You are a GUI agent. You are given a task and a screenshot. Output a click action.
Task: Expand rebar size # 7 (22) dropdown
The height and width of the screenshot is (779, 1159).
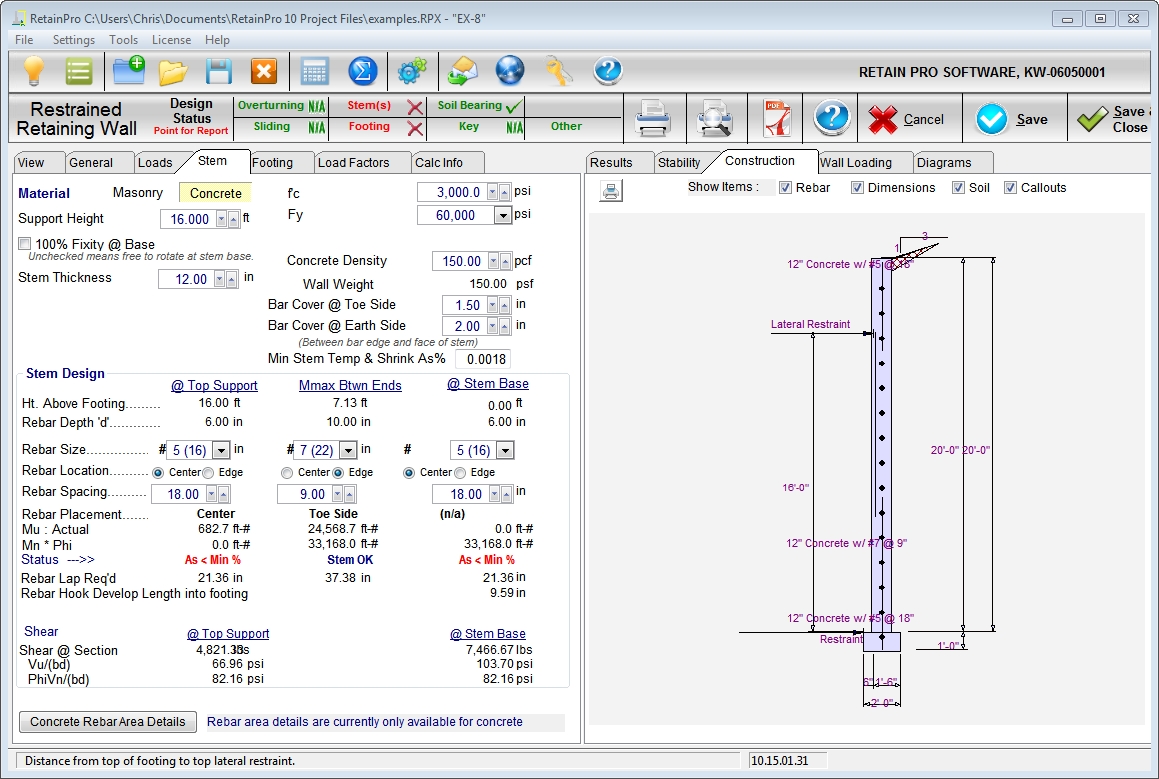(347, 450)
